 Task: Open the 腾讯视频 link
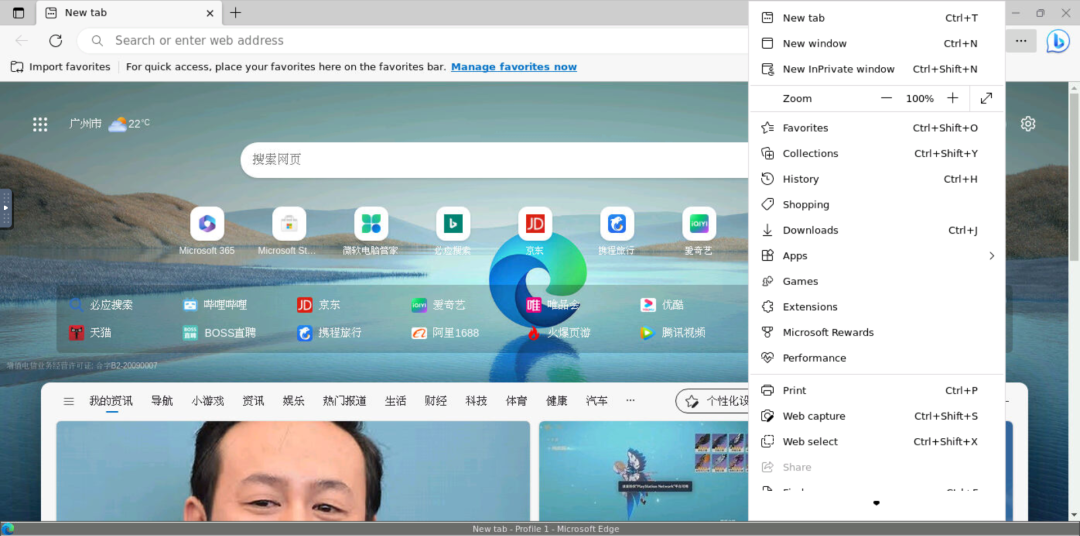coord(672,333)
